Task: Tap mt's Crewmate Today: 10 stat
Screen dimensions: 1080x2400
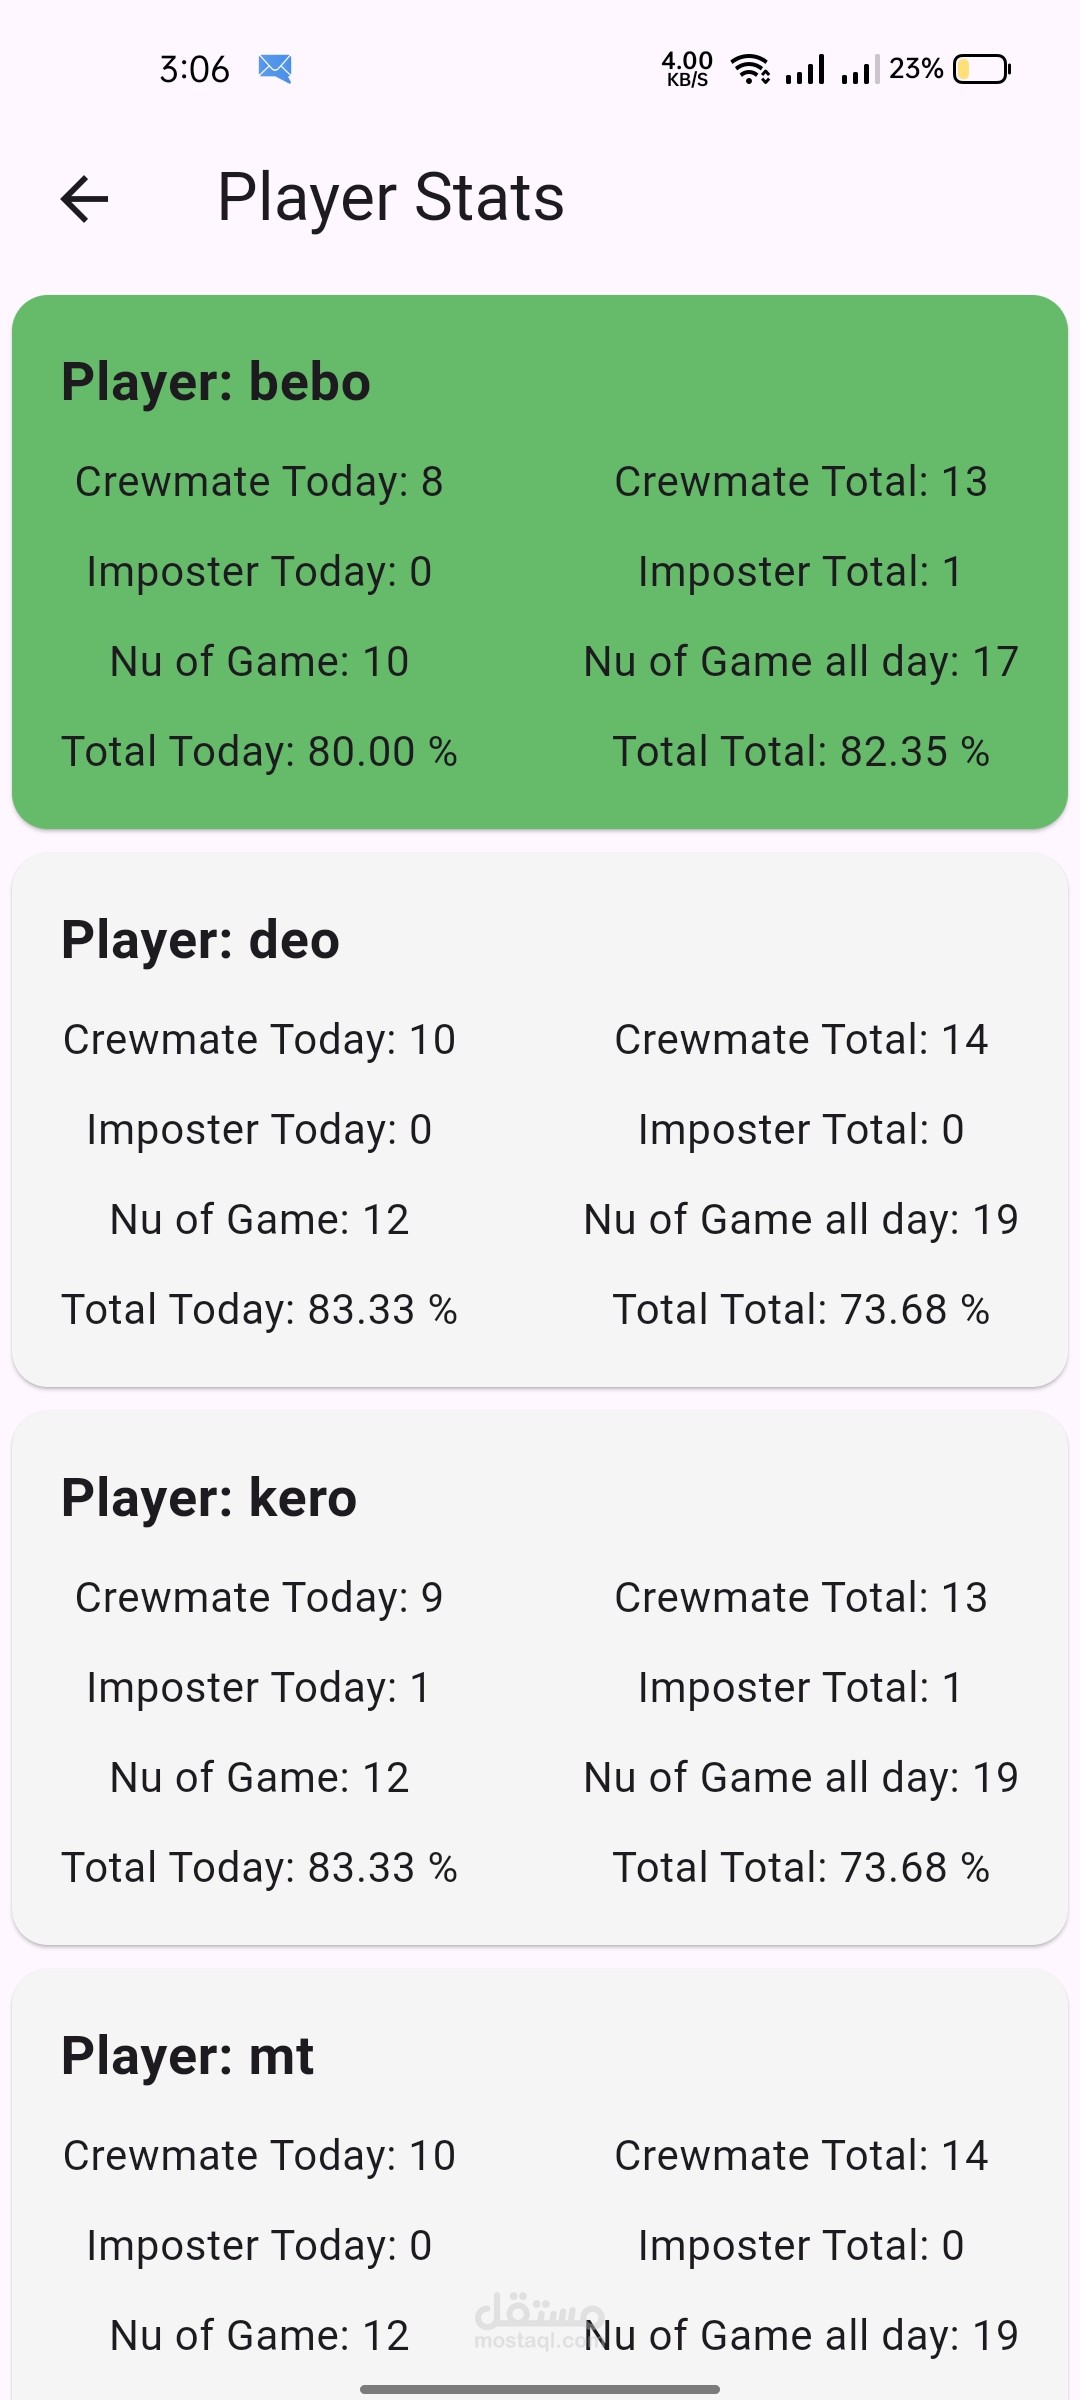Action: coord(259,2156)
